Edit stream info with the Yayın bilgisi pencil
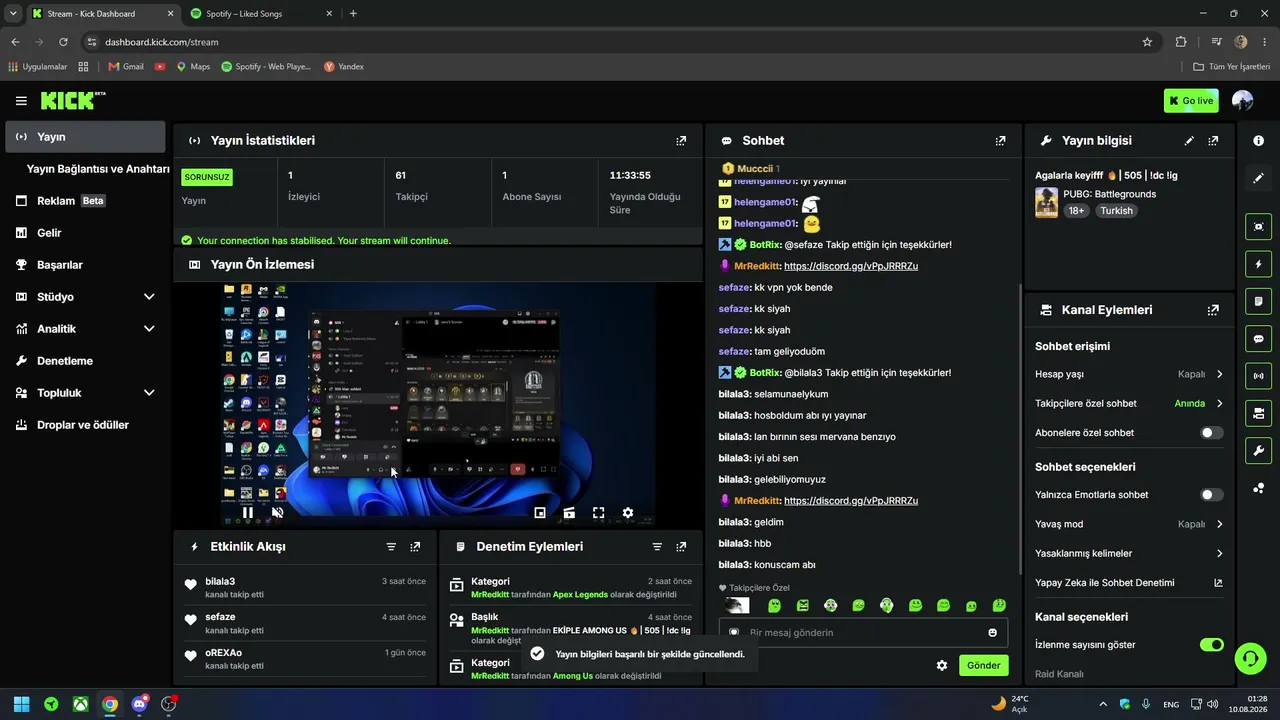 pos(1189,141)
